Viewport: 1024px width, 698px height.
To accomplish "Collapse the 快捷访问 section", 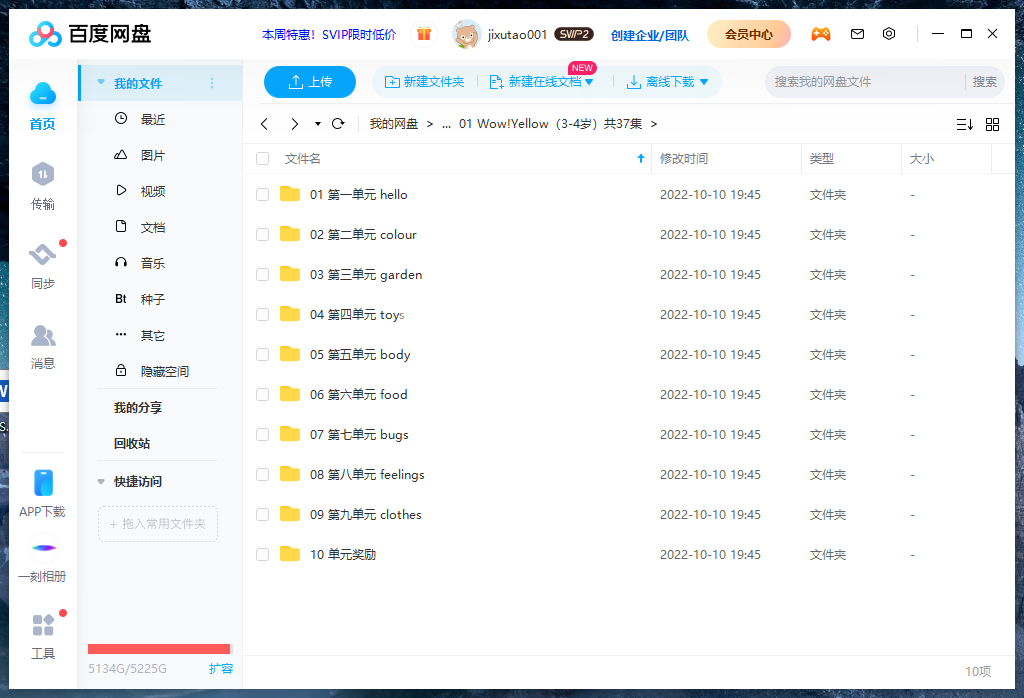I will pos(101,481).
